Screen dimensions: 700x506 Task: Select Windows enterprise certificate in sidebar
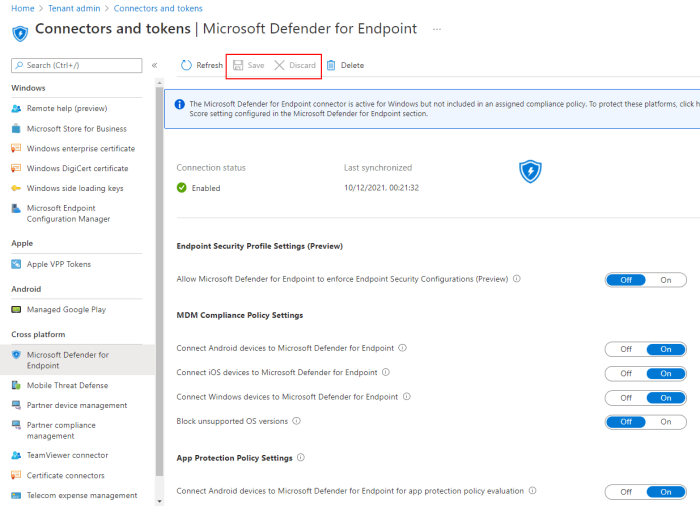[80, 148]
